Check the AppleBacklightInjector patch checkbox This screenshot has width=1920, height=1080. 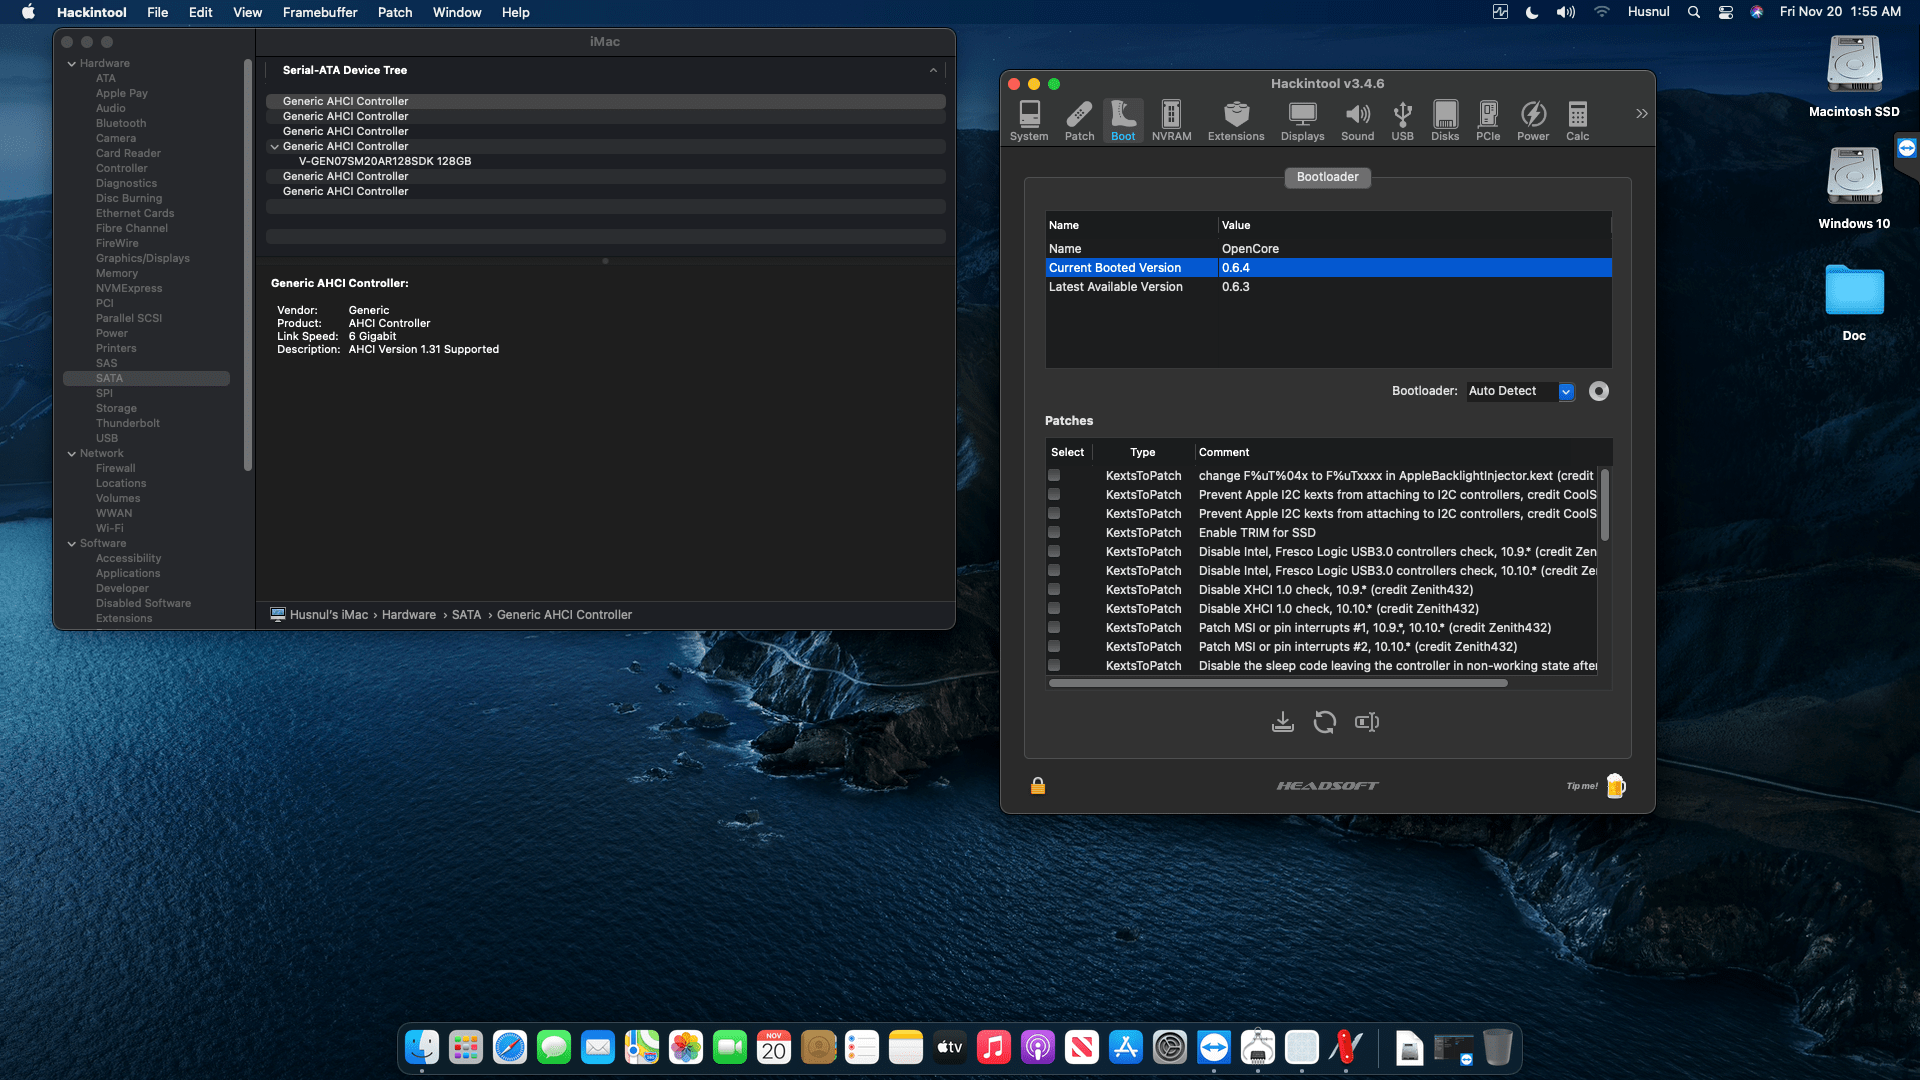point(1054,475)
